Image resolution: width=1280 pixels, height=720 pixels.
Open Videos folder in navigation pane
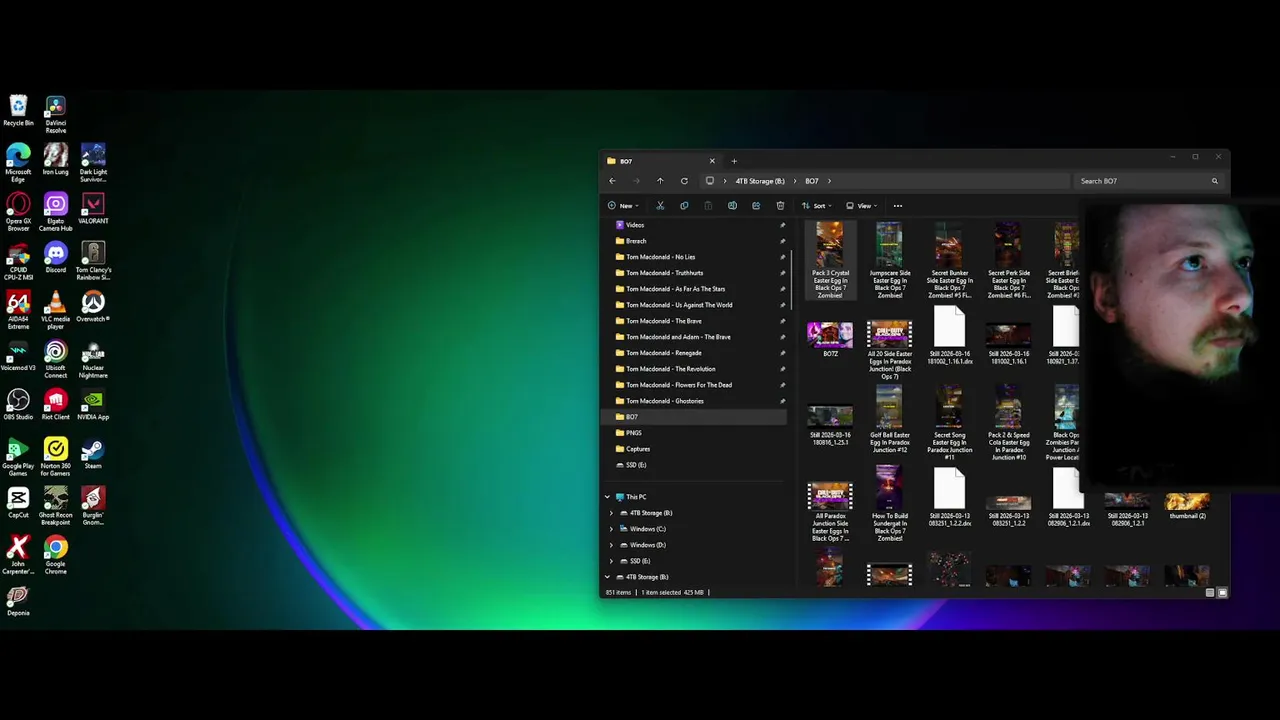(635, 225)
